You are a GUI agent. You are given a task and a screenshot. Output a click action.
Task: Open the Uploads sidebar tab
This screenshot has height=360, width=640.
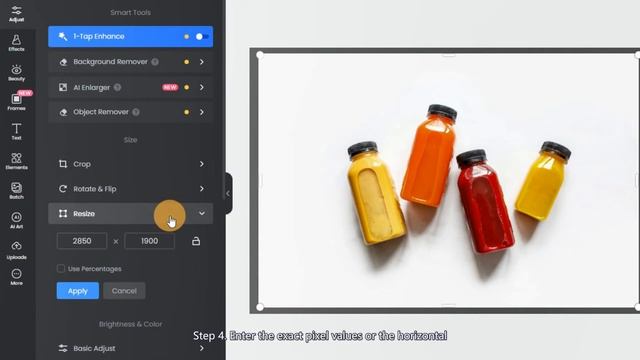(x=16, y=250)
